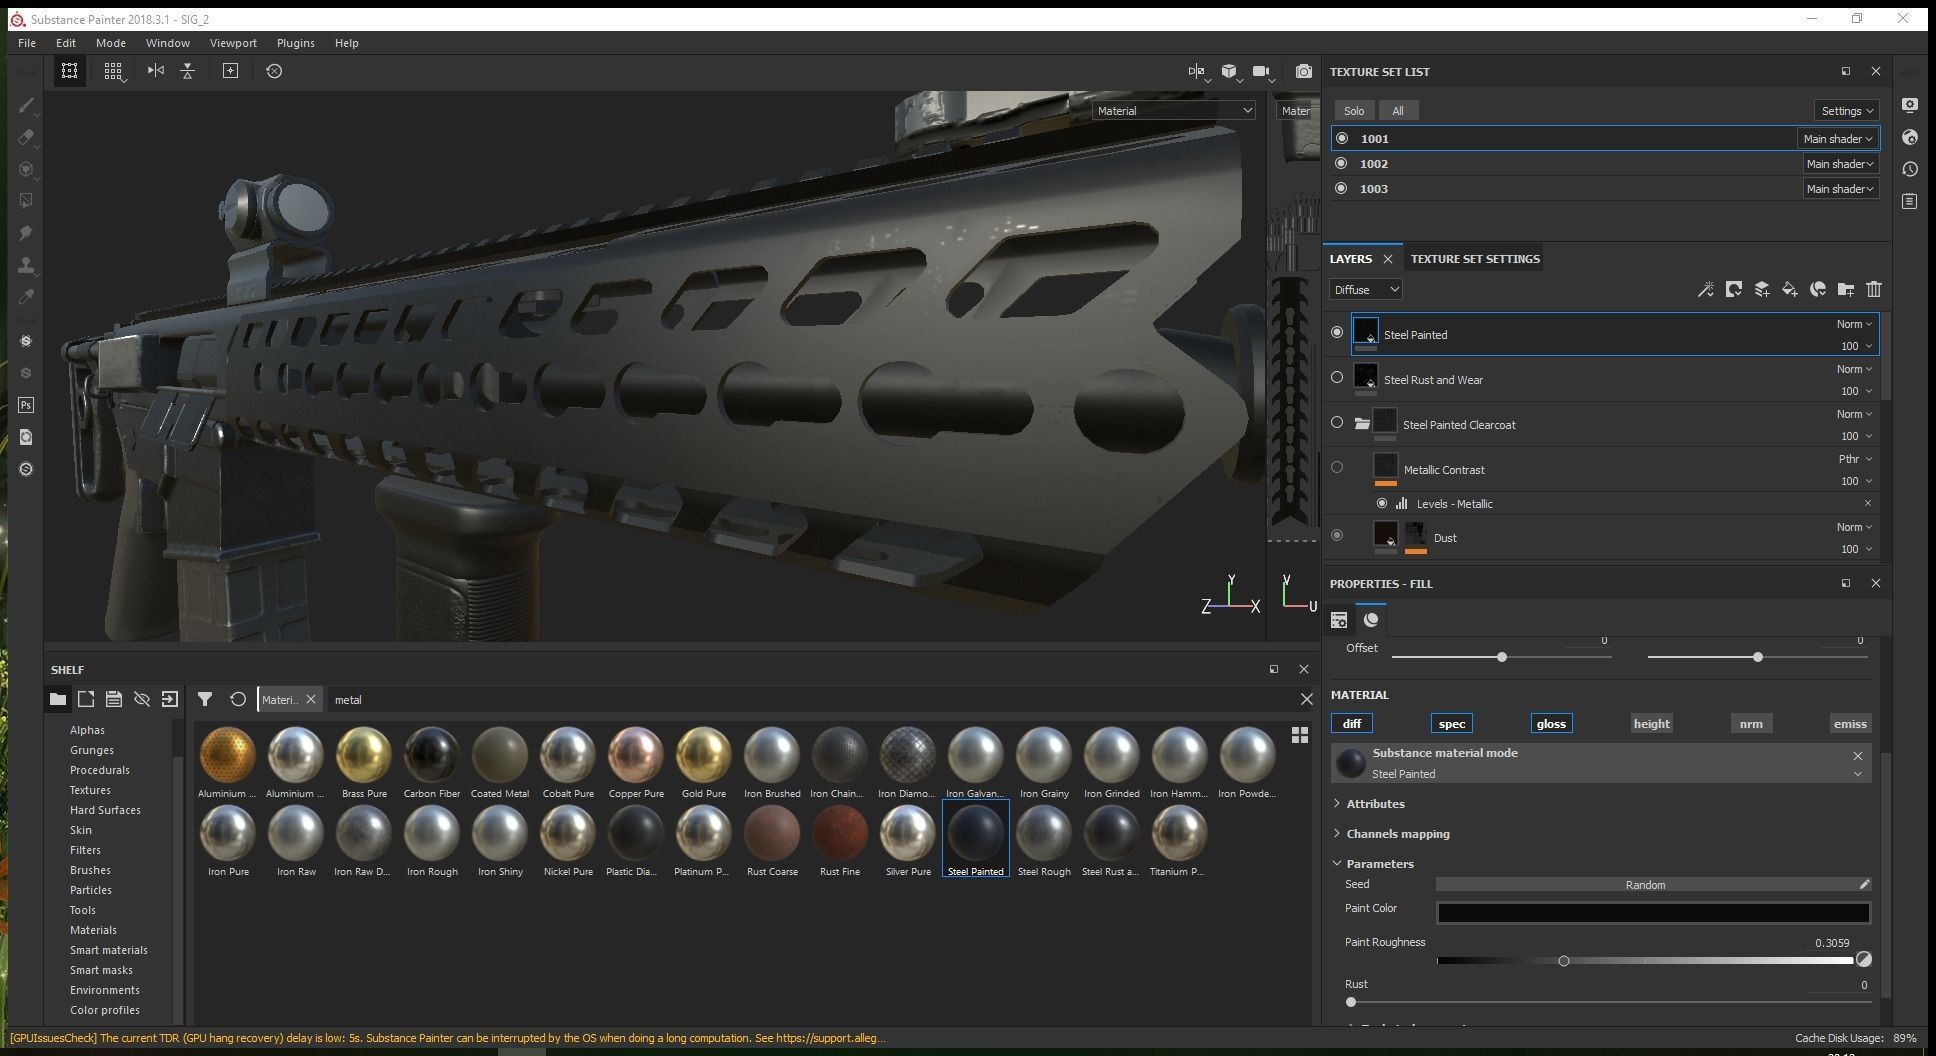Select Smart materials in shelf categories

tap(109, 950)
